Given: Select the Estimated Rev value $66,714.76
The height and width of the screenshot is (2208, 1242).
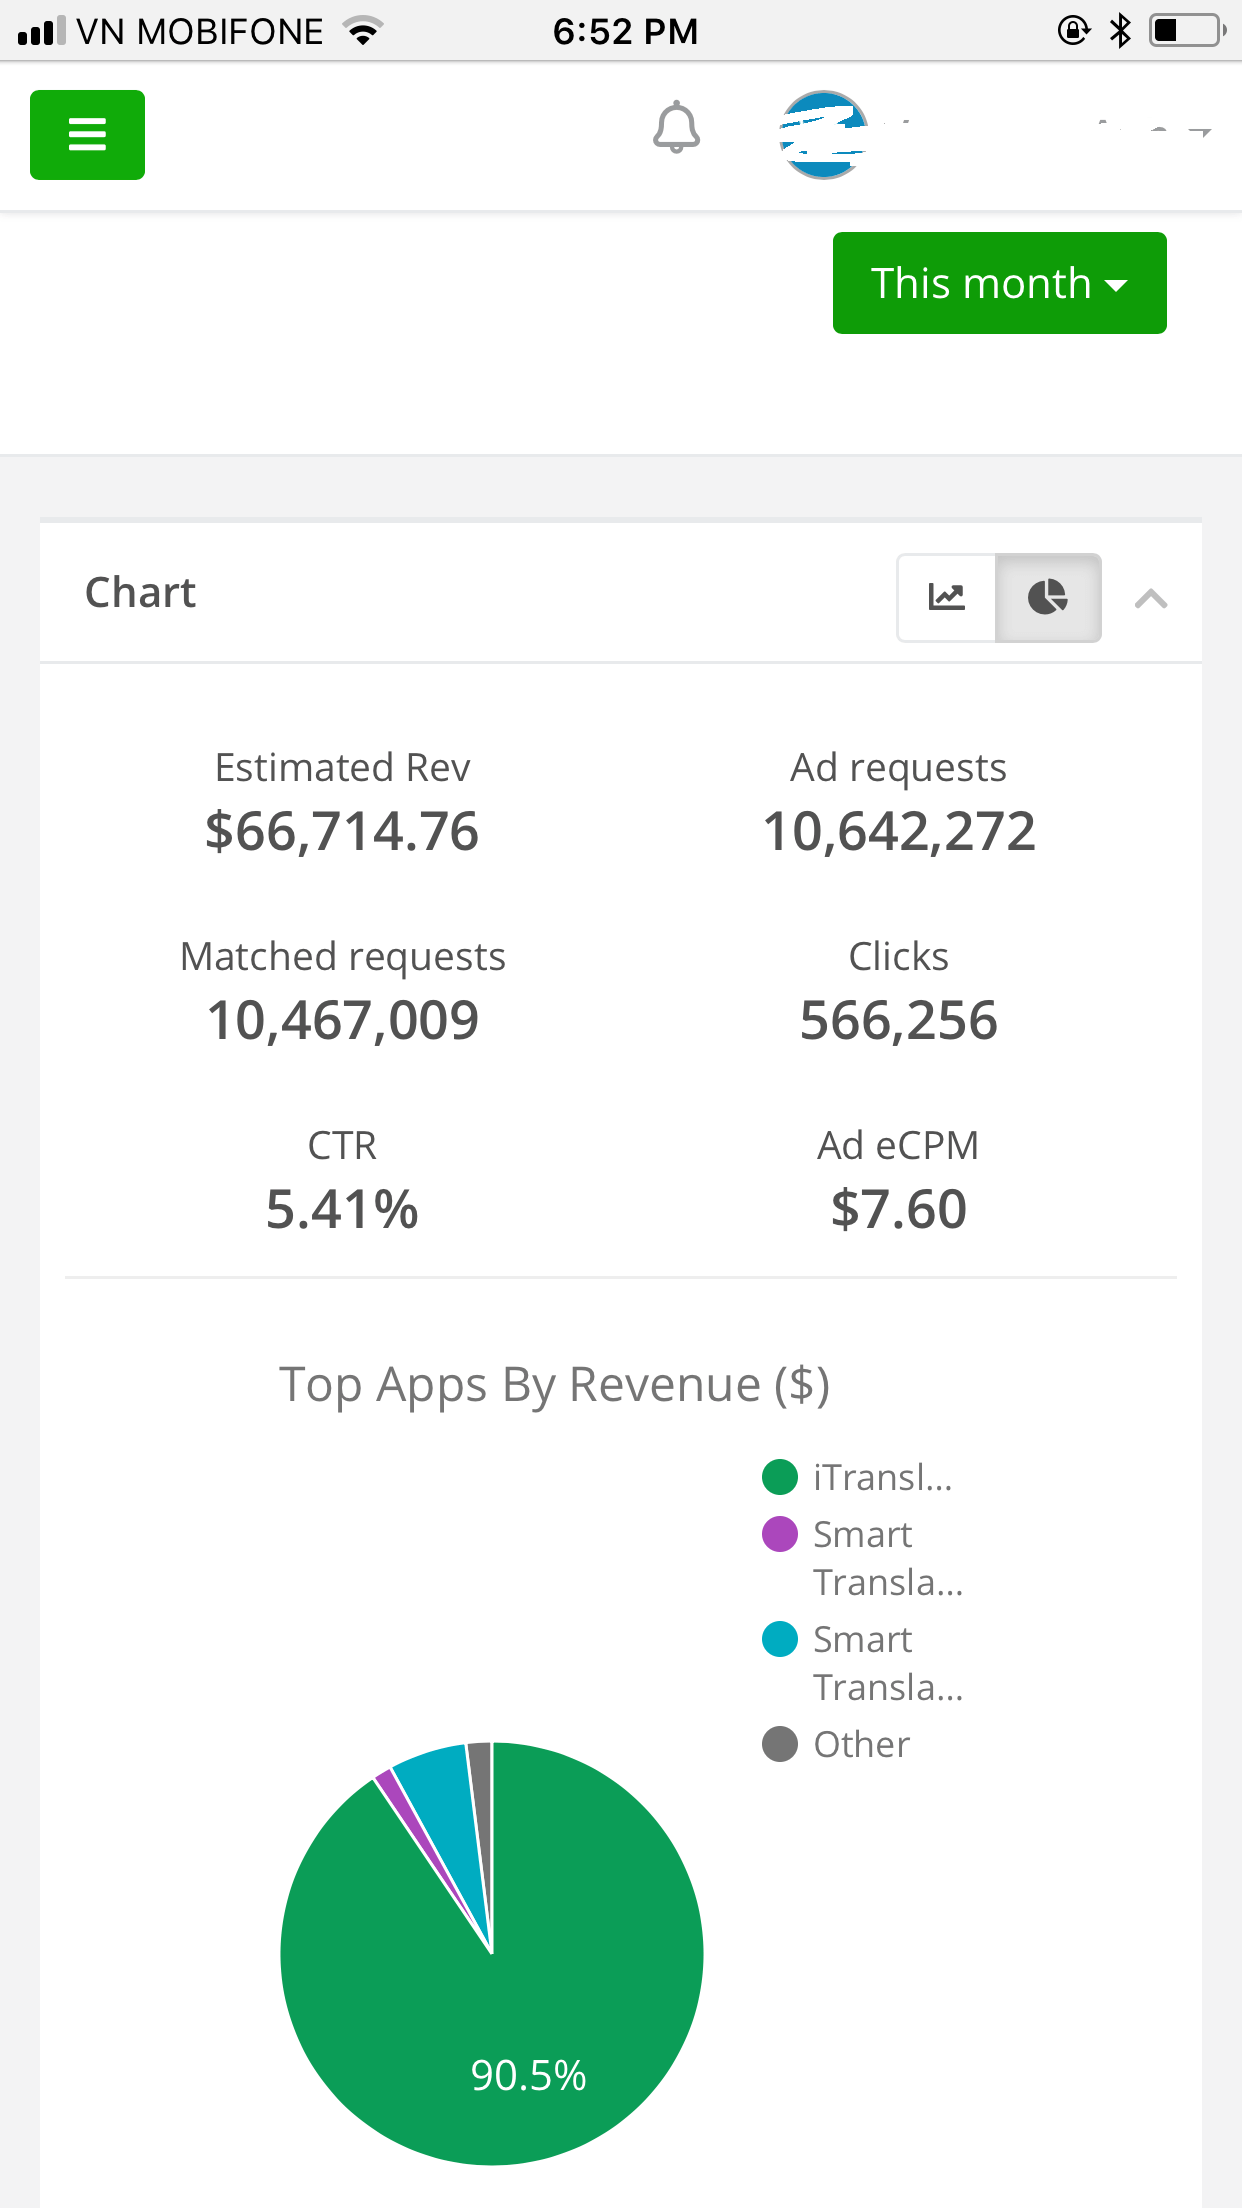Looking at the screenshot, I should click(x=342, y=831).
